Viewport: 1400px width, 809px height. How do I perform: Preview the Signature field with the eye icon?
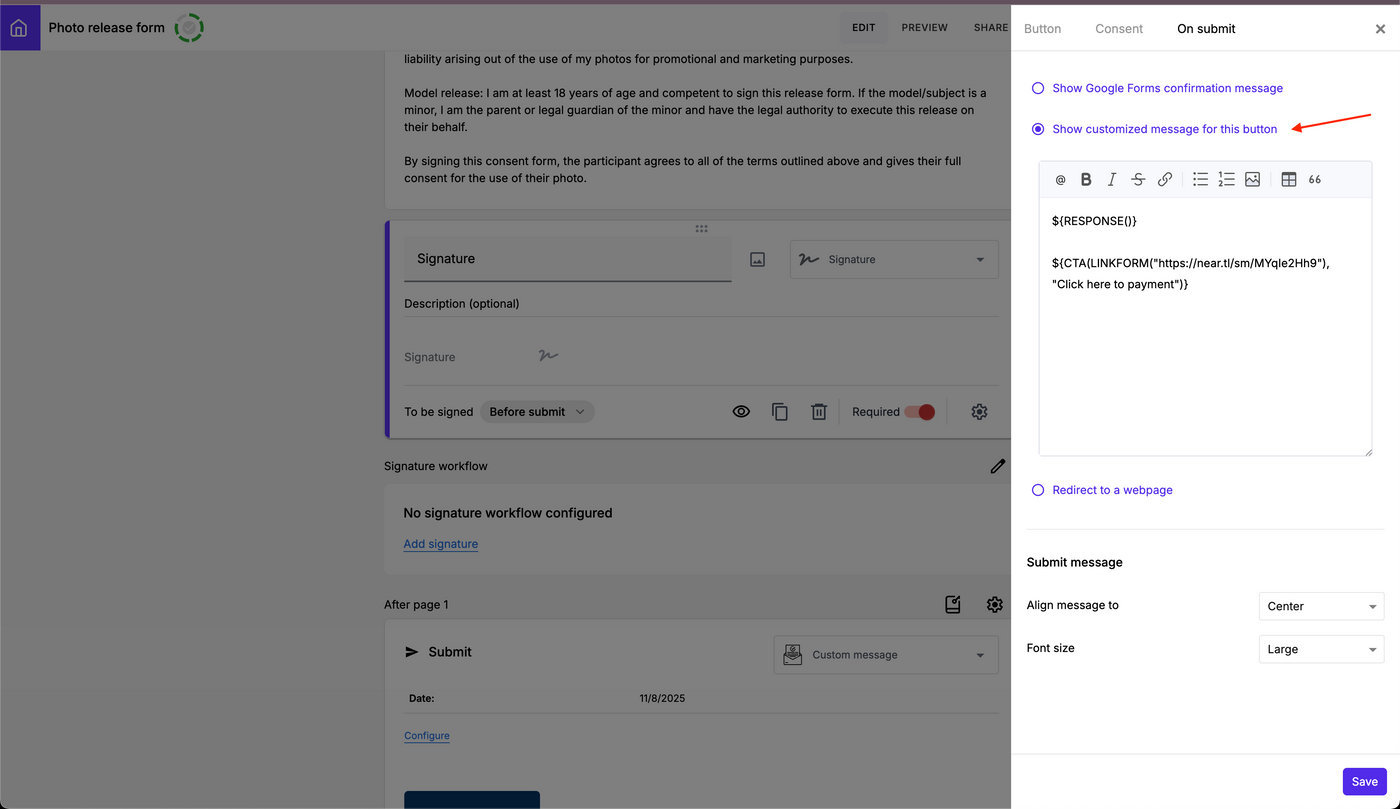point(741,411)
